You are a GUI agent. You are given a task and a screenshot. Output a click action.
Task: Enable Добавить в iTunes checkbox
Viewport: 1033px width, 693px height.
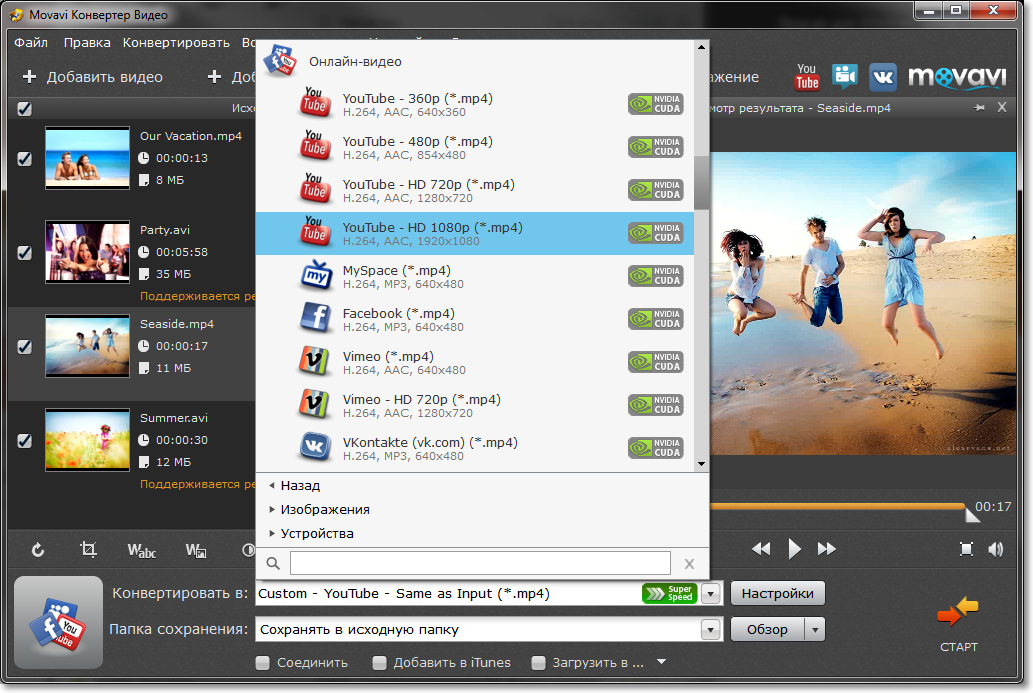[x=379, y=662]
